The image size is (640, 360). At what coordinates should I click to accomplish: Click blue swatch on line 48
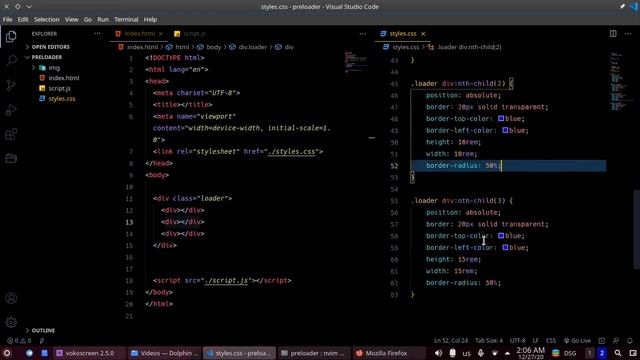[x=501, y=119]
